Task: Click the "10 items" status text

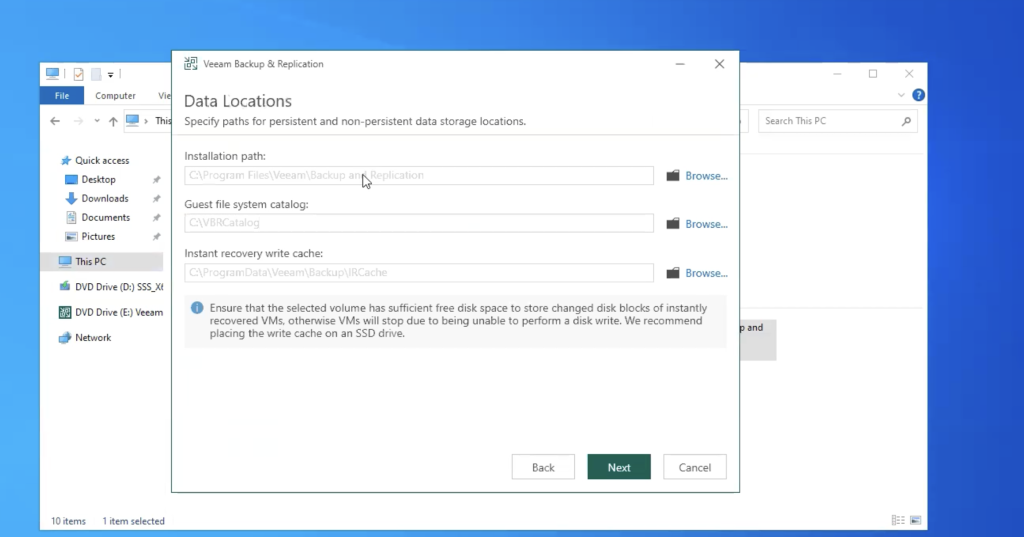Action: click(x=68, y=521)
